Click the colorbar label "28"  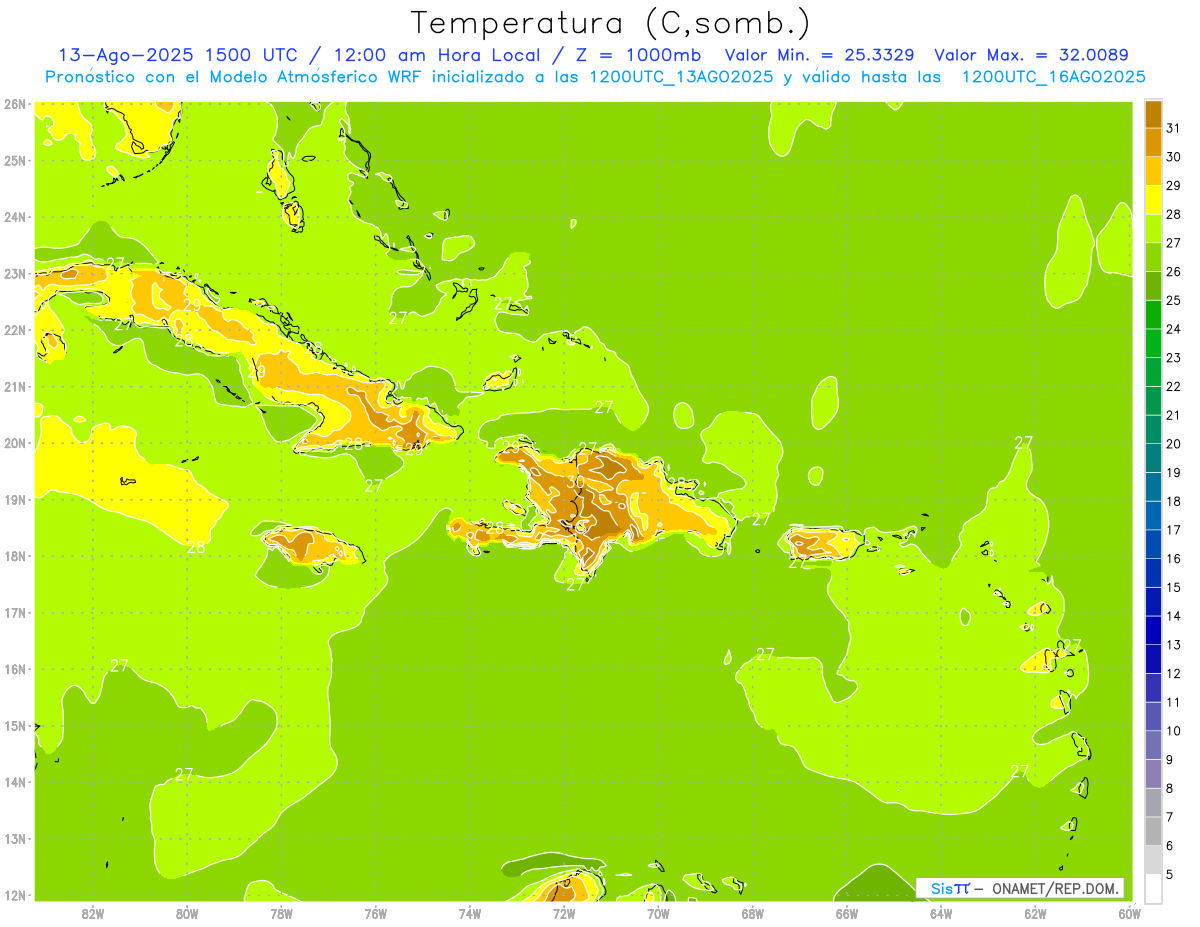tap(1173, 214)
